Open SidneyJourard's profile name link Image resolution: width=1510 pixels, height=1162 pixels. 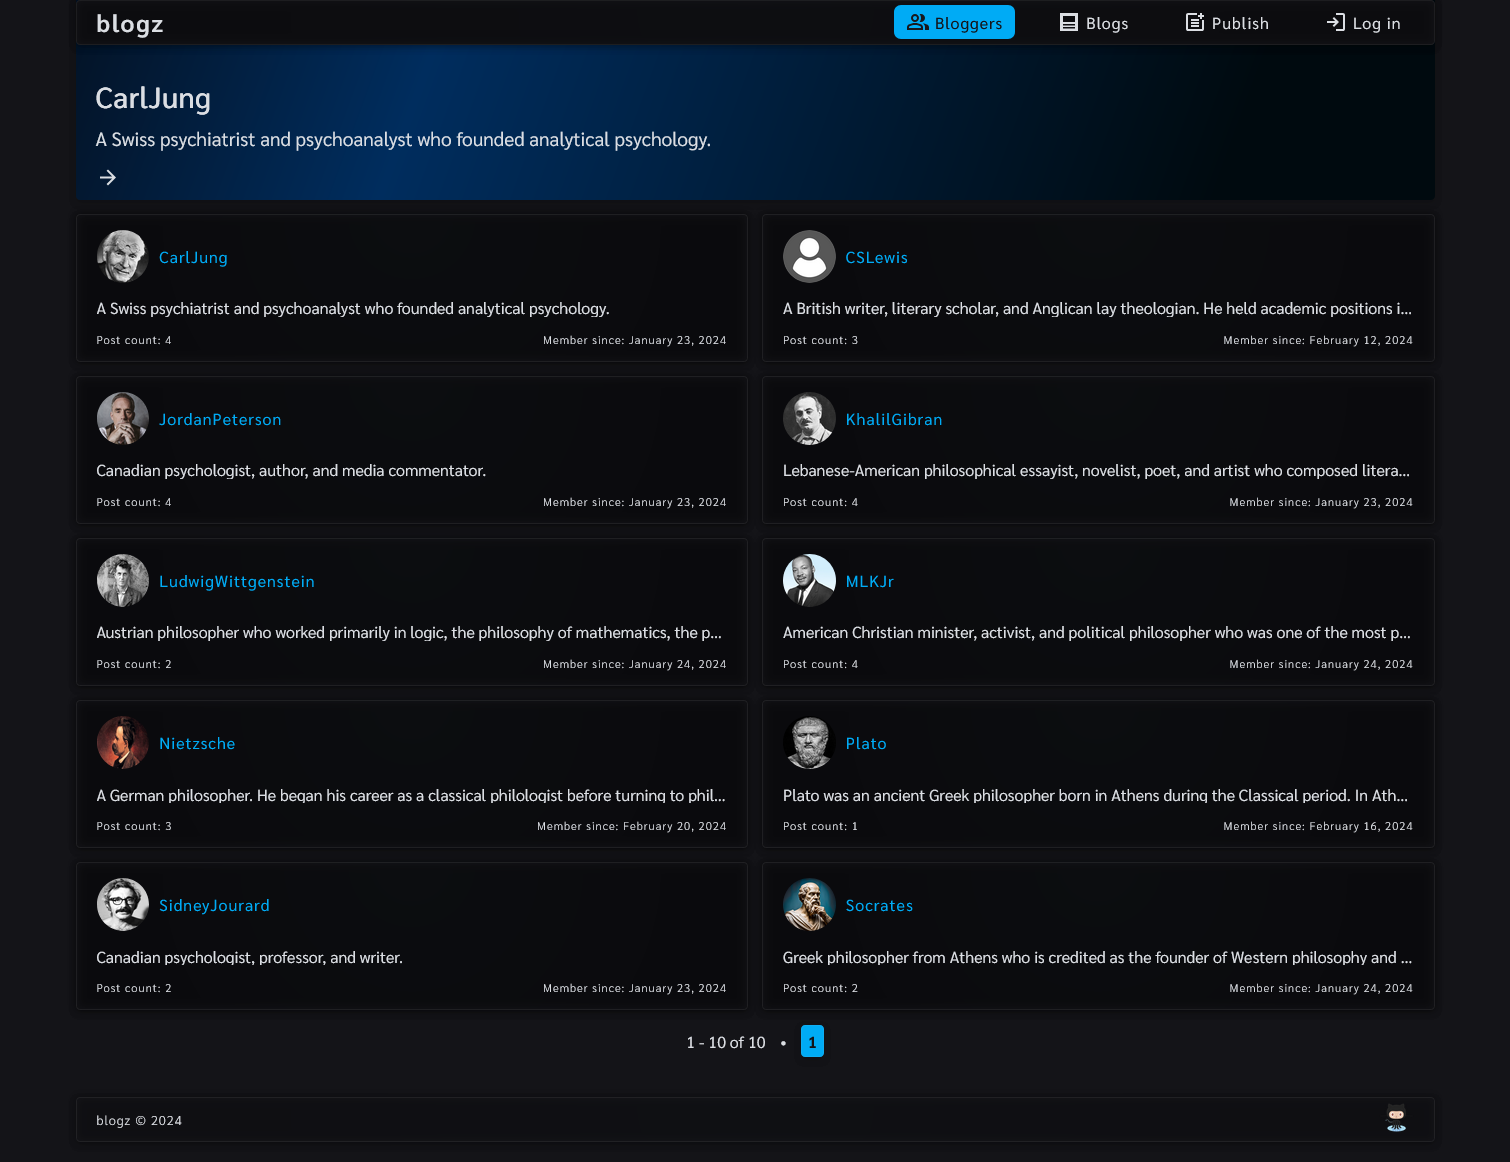214,906
